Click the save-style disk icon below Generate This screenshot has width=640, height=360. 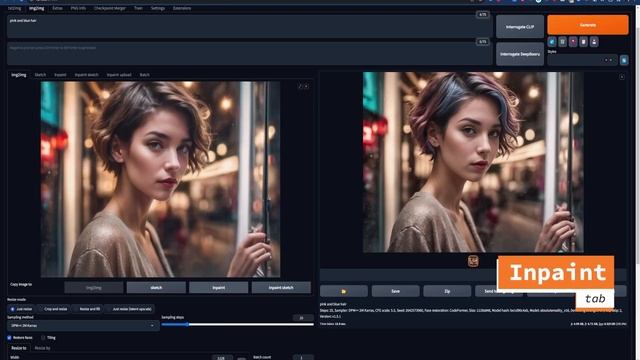[x=594, y=42]
